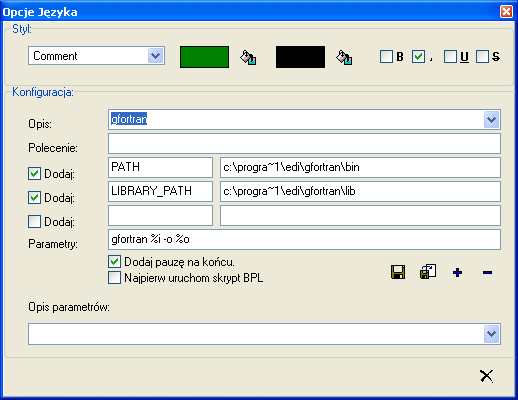The image size is (518, 400).
Task: Check the third empty Dodaj checkbox
Action: (34, 222)
